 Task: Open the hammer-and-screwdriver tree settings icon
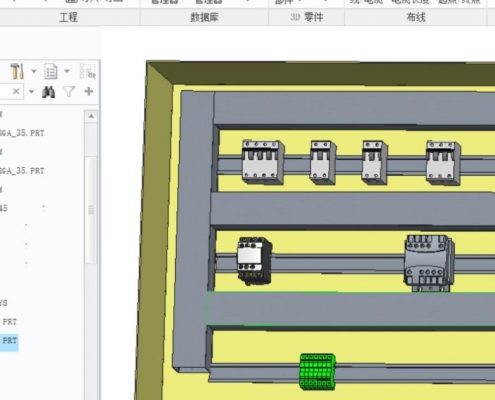click(x=17, y=71)
